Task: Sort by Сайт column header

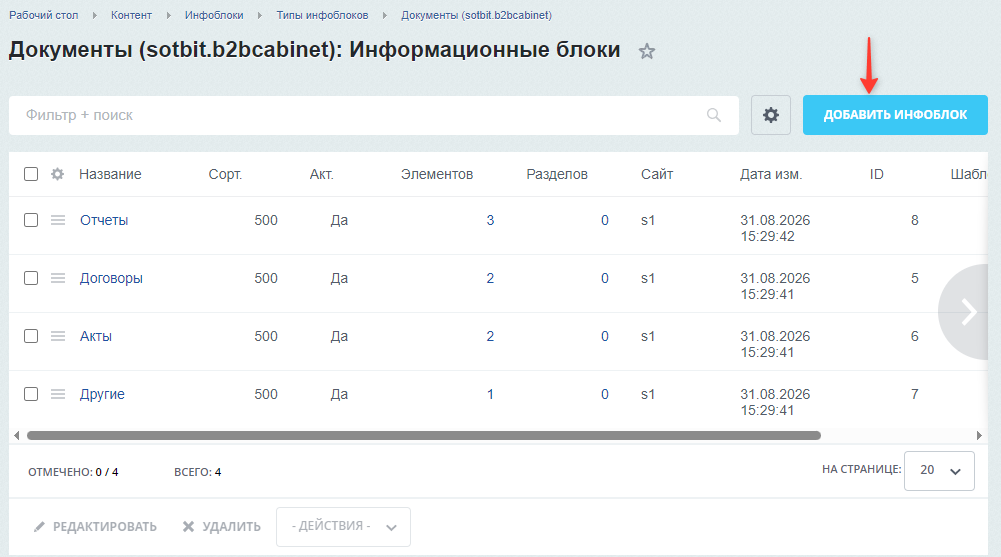Action: [657, 174]
